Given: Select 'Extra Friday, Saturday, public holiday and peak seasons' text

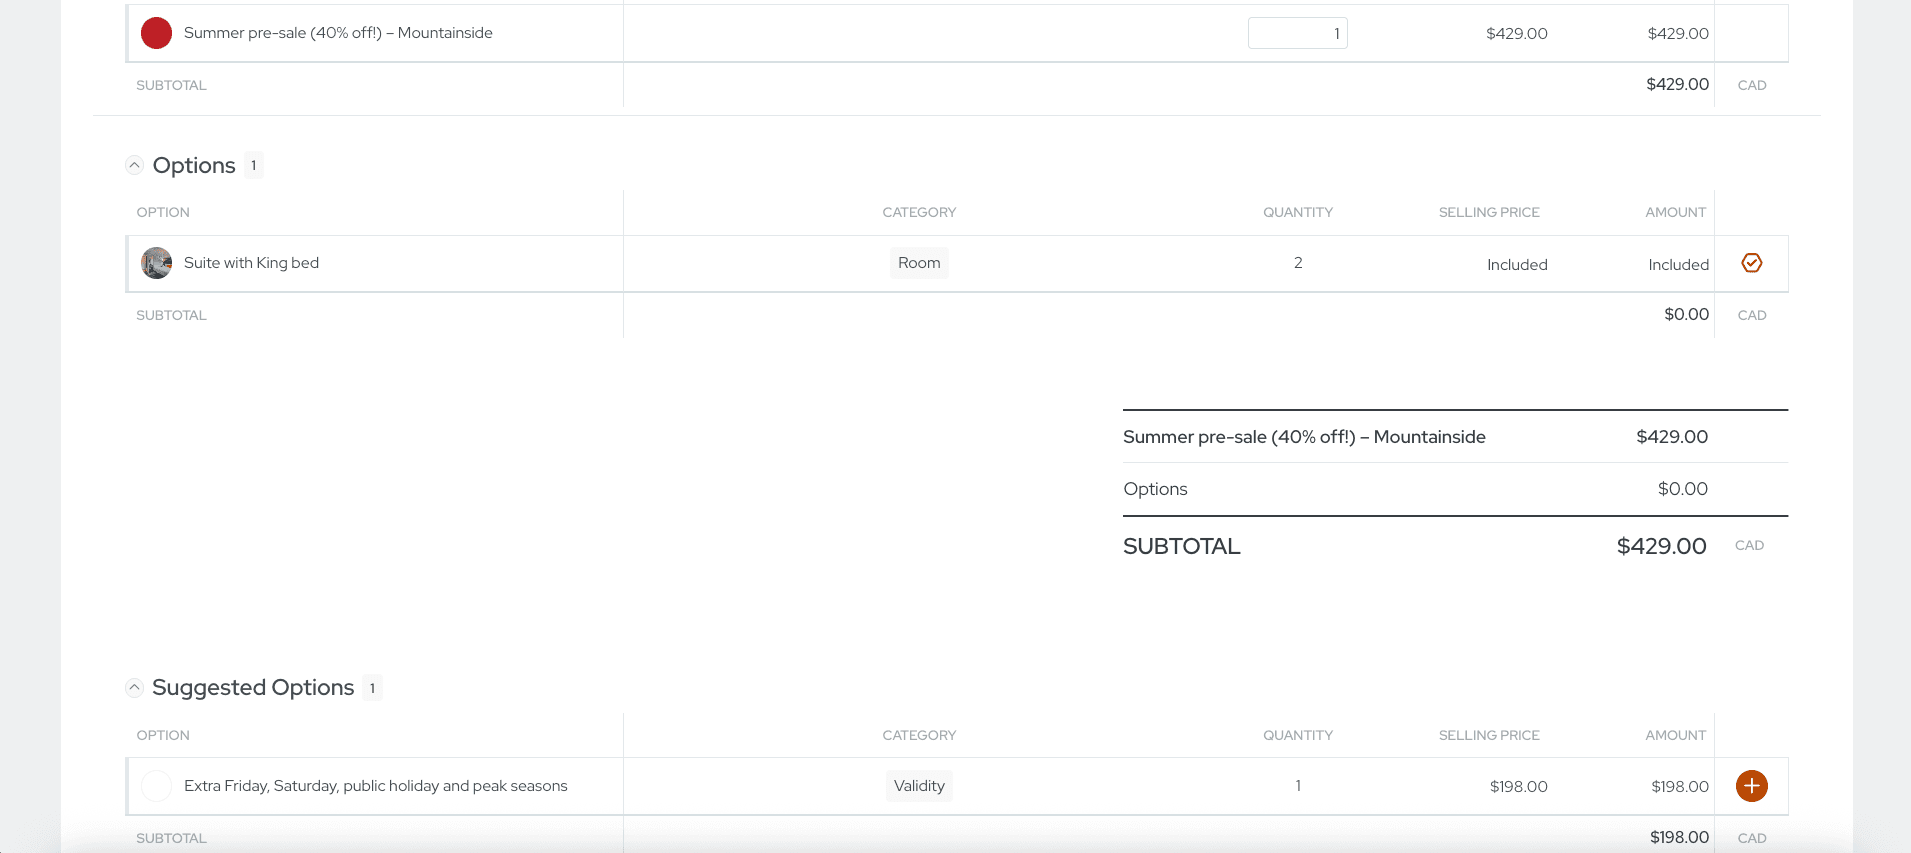Looking at the screenshot, I should (375, 786).
